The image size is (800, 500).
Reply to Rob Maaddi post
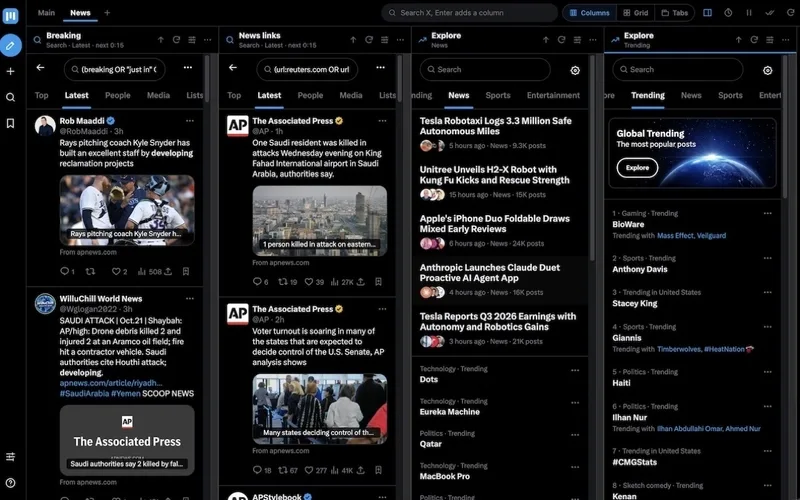click(x=67, y=271)
